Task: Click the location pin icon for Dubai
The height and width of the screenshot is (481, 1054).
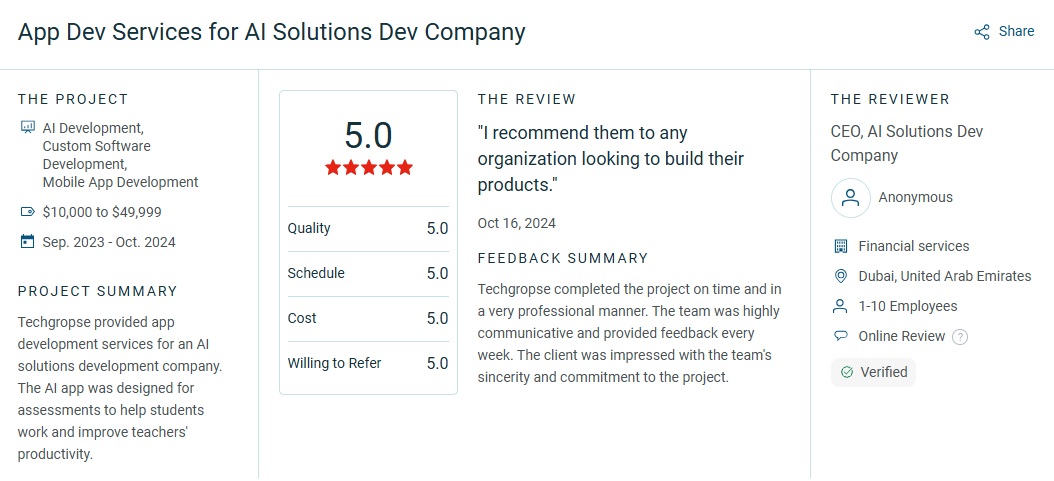Action: [x=840, y=276]
